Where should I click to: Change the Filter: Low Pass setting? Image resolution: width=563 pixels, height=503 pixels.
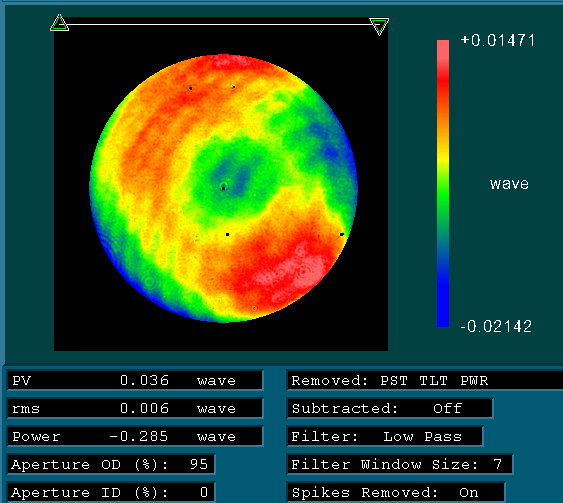tap(385, 437)
